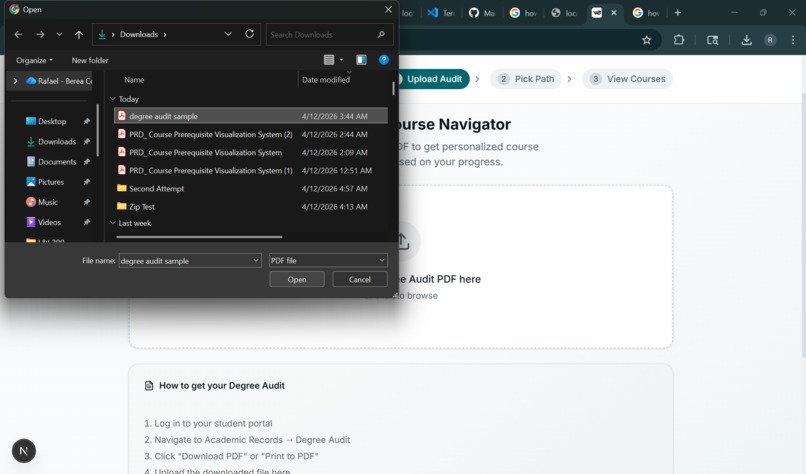Toggle the preview pane
Image resolution: width=806 pixels, height=474 pixels.
[x=361, y=60]
